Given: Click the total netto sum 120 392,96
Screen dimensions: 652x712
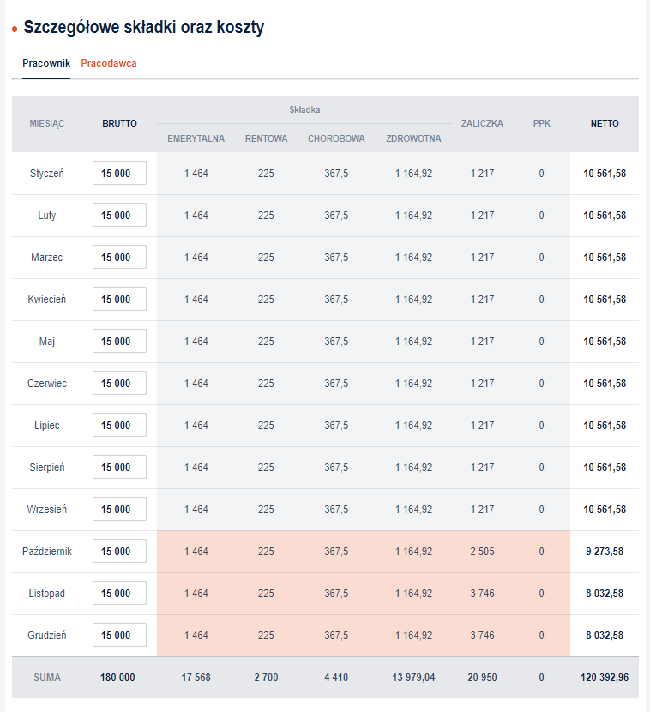Looking at the screenshot, I should 604,677.
